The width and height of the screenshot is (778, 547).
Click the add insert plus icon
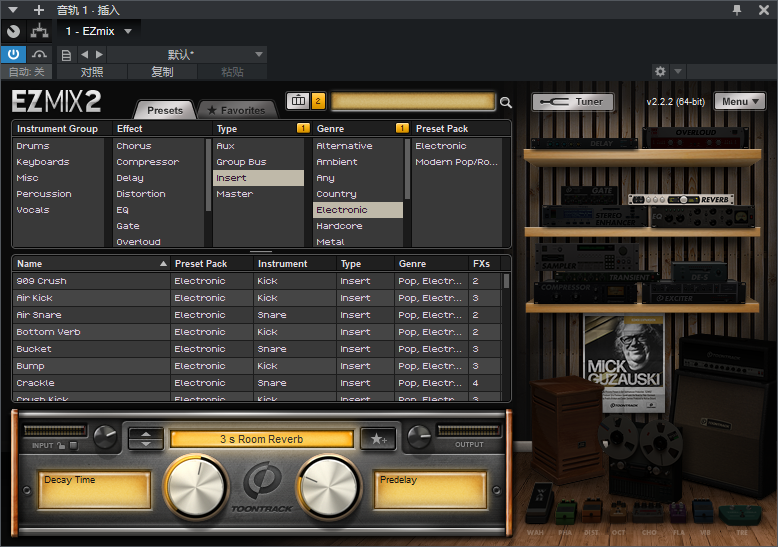[x=39, y=10]
